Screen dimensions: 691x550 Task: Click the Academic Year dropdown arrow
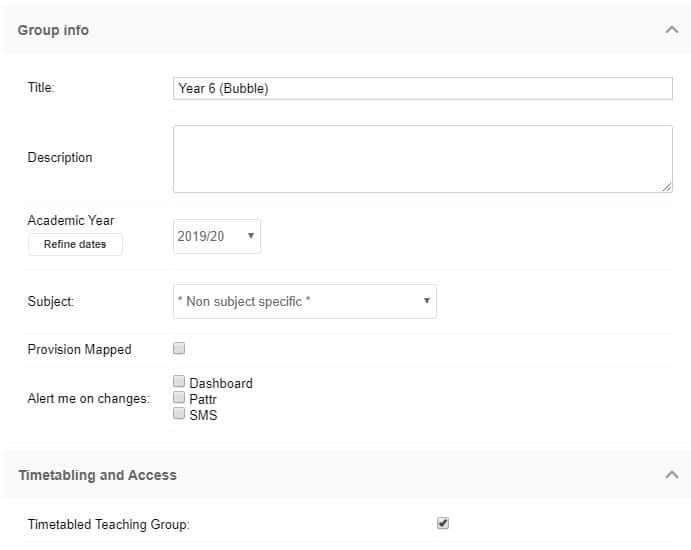pyautogui.click(x=251, y=236)
